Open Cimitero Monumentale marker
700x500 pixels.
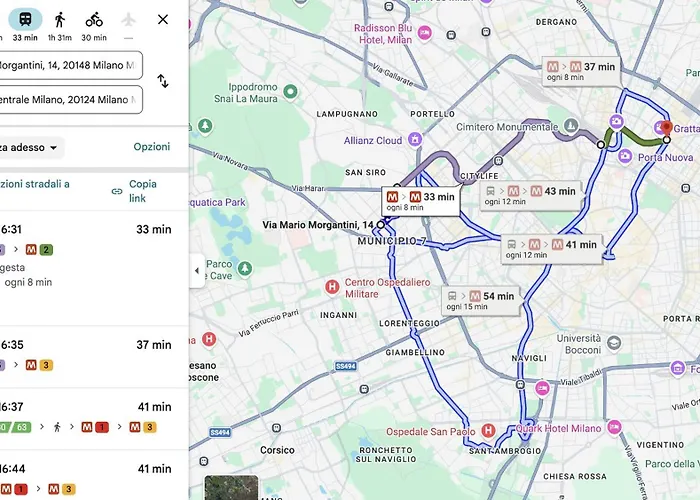tap(571, 126)
